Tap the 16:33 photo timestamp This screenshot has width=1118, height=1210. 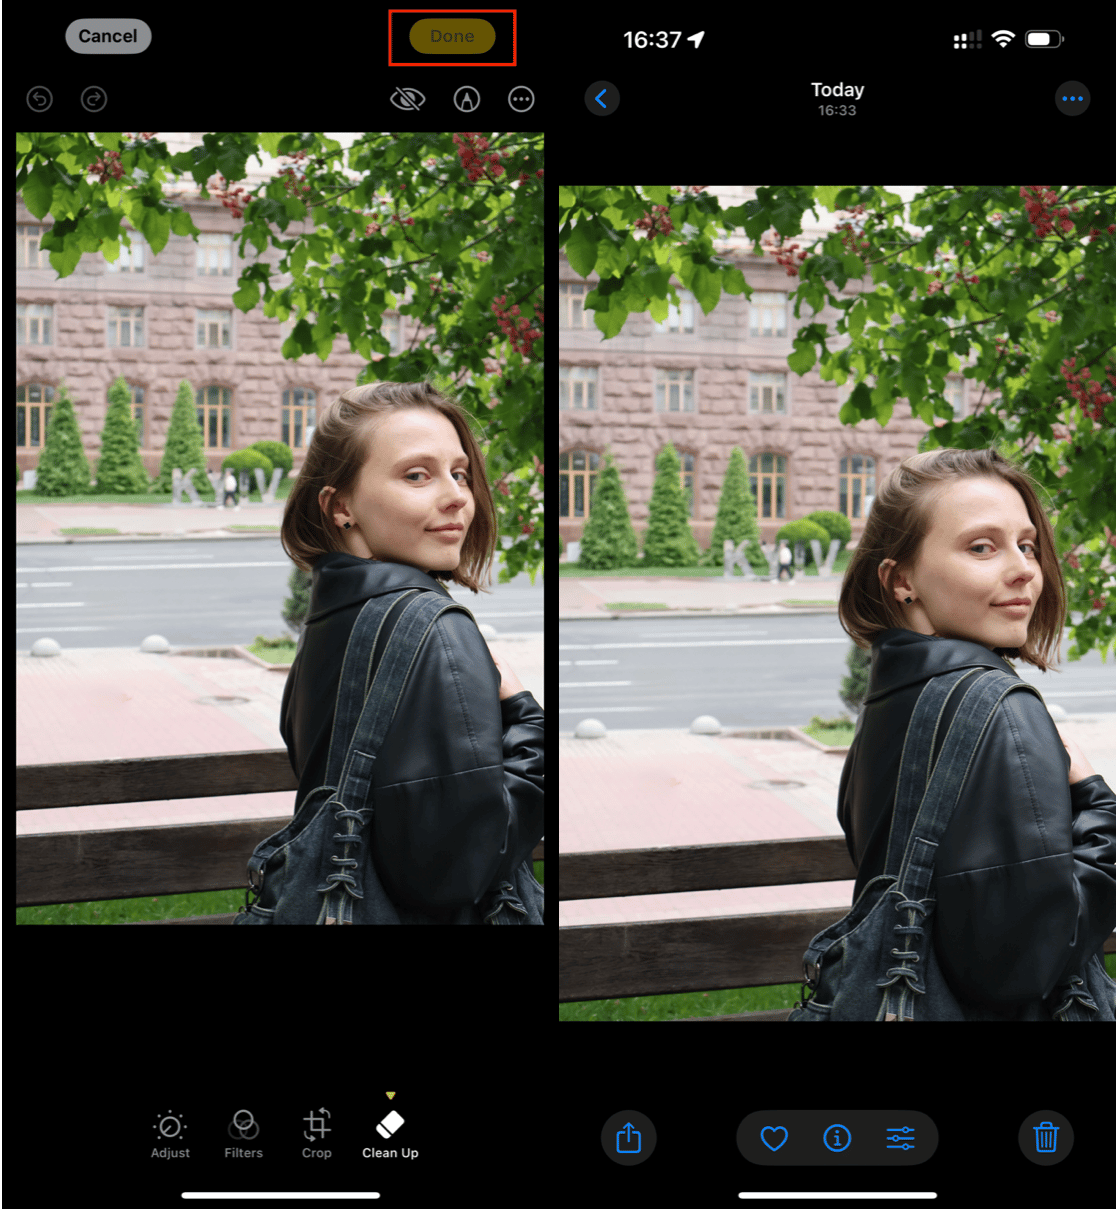tap(837, 111)
